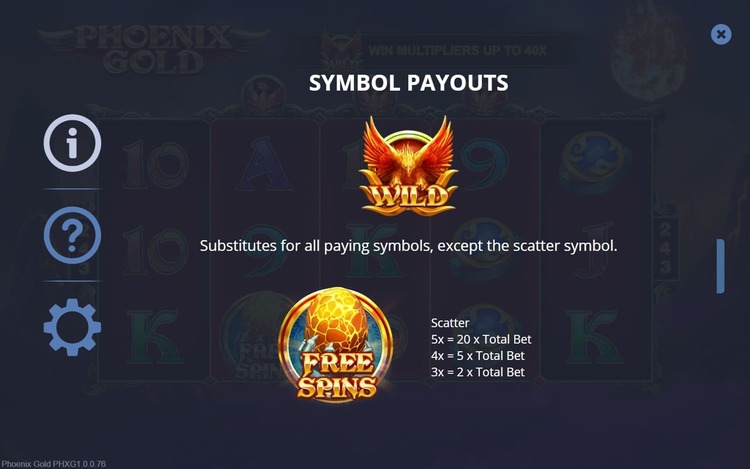Click the Symbol Payouts heading
Viewport: 750px width, 469px height.
click(408, 82)
